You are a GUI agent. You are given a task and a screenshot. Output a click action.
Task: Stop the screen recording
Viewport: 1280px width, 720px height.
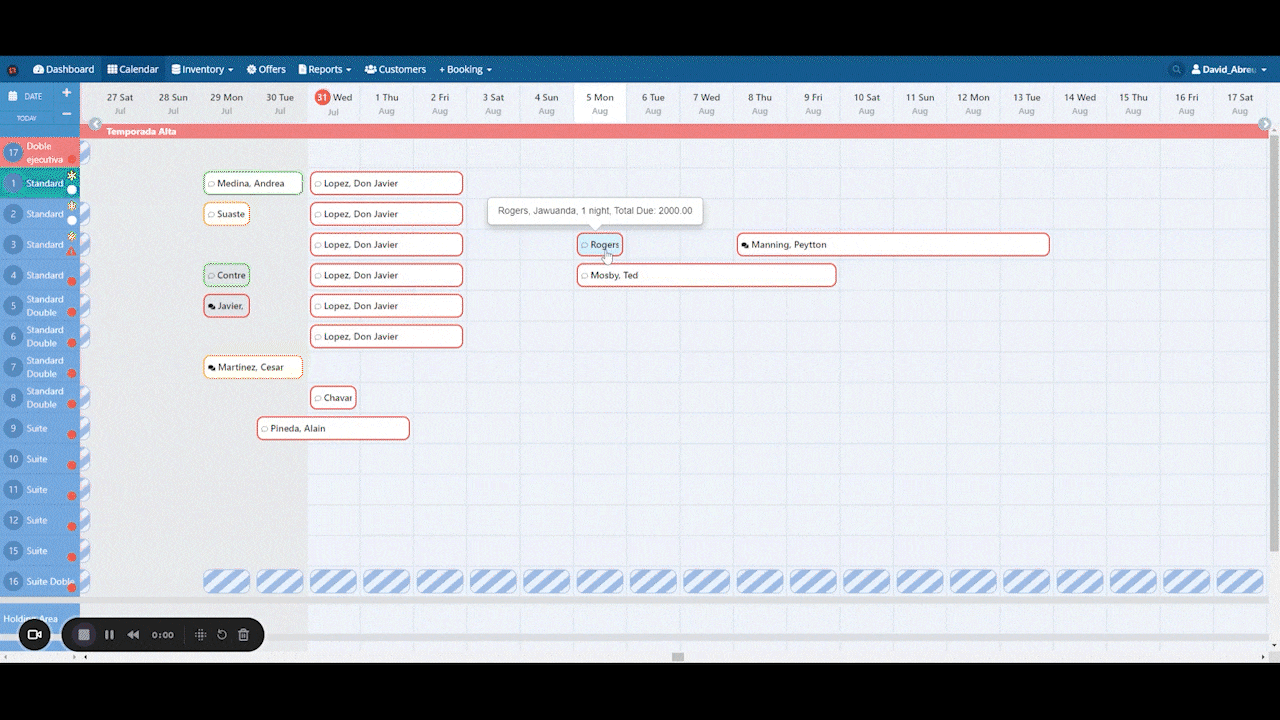coord(84,635)
